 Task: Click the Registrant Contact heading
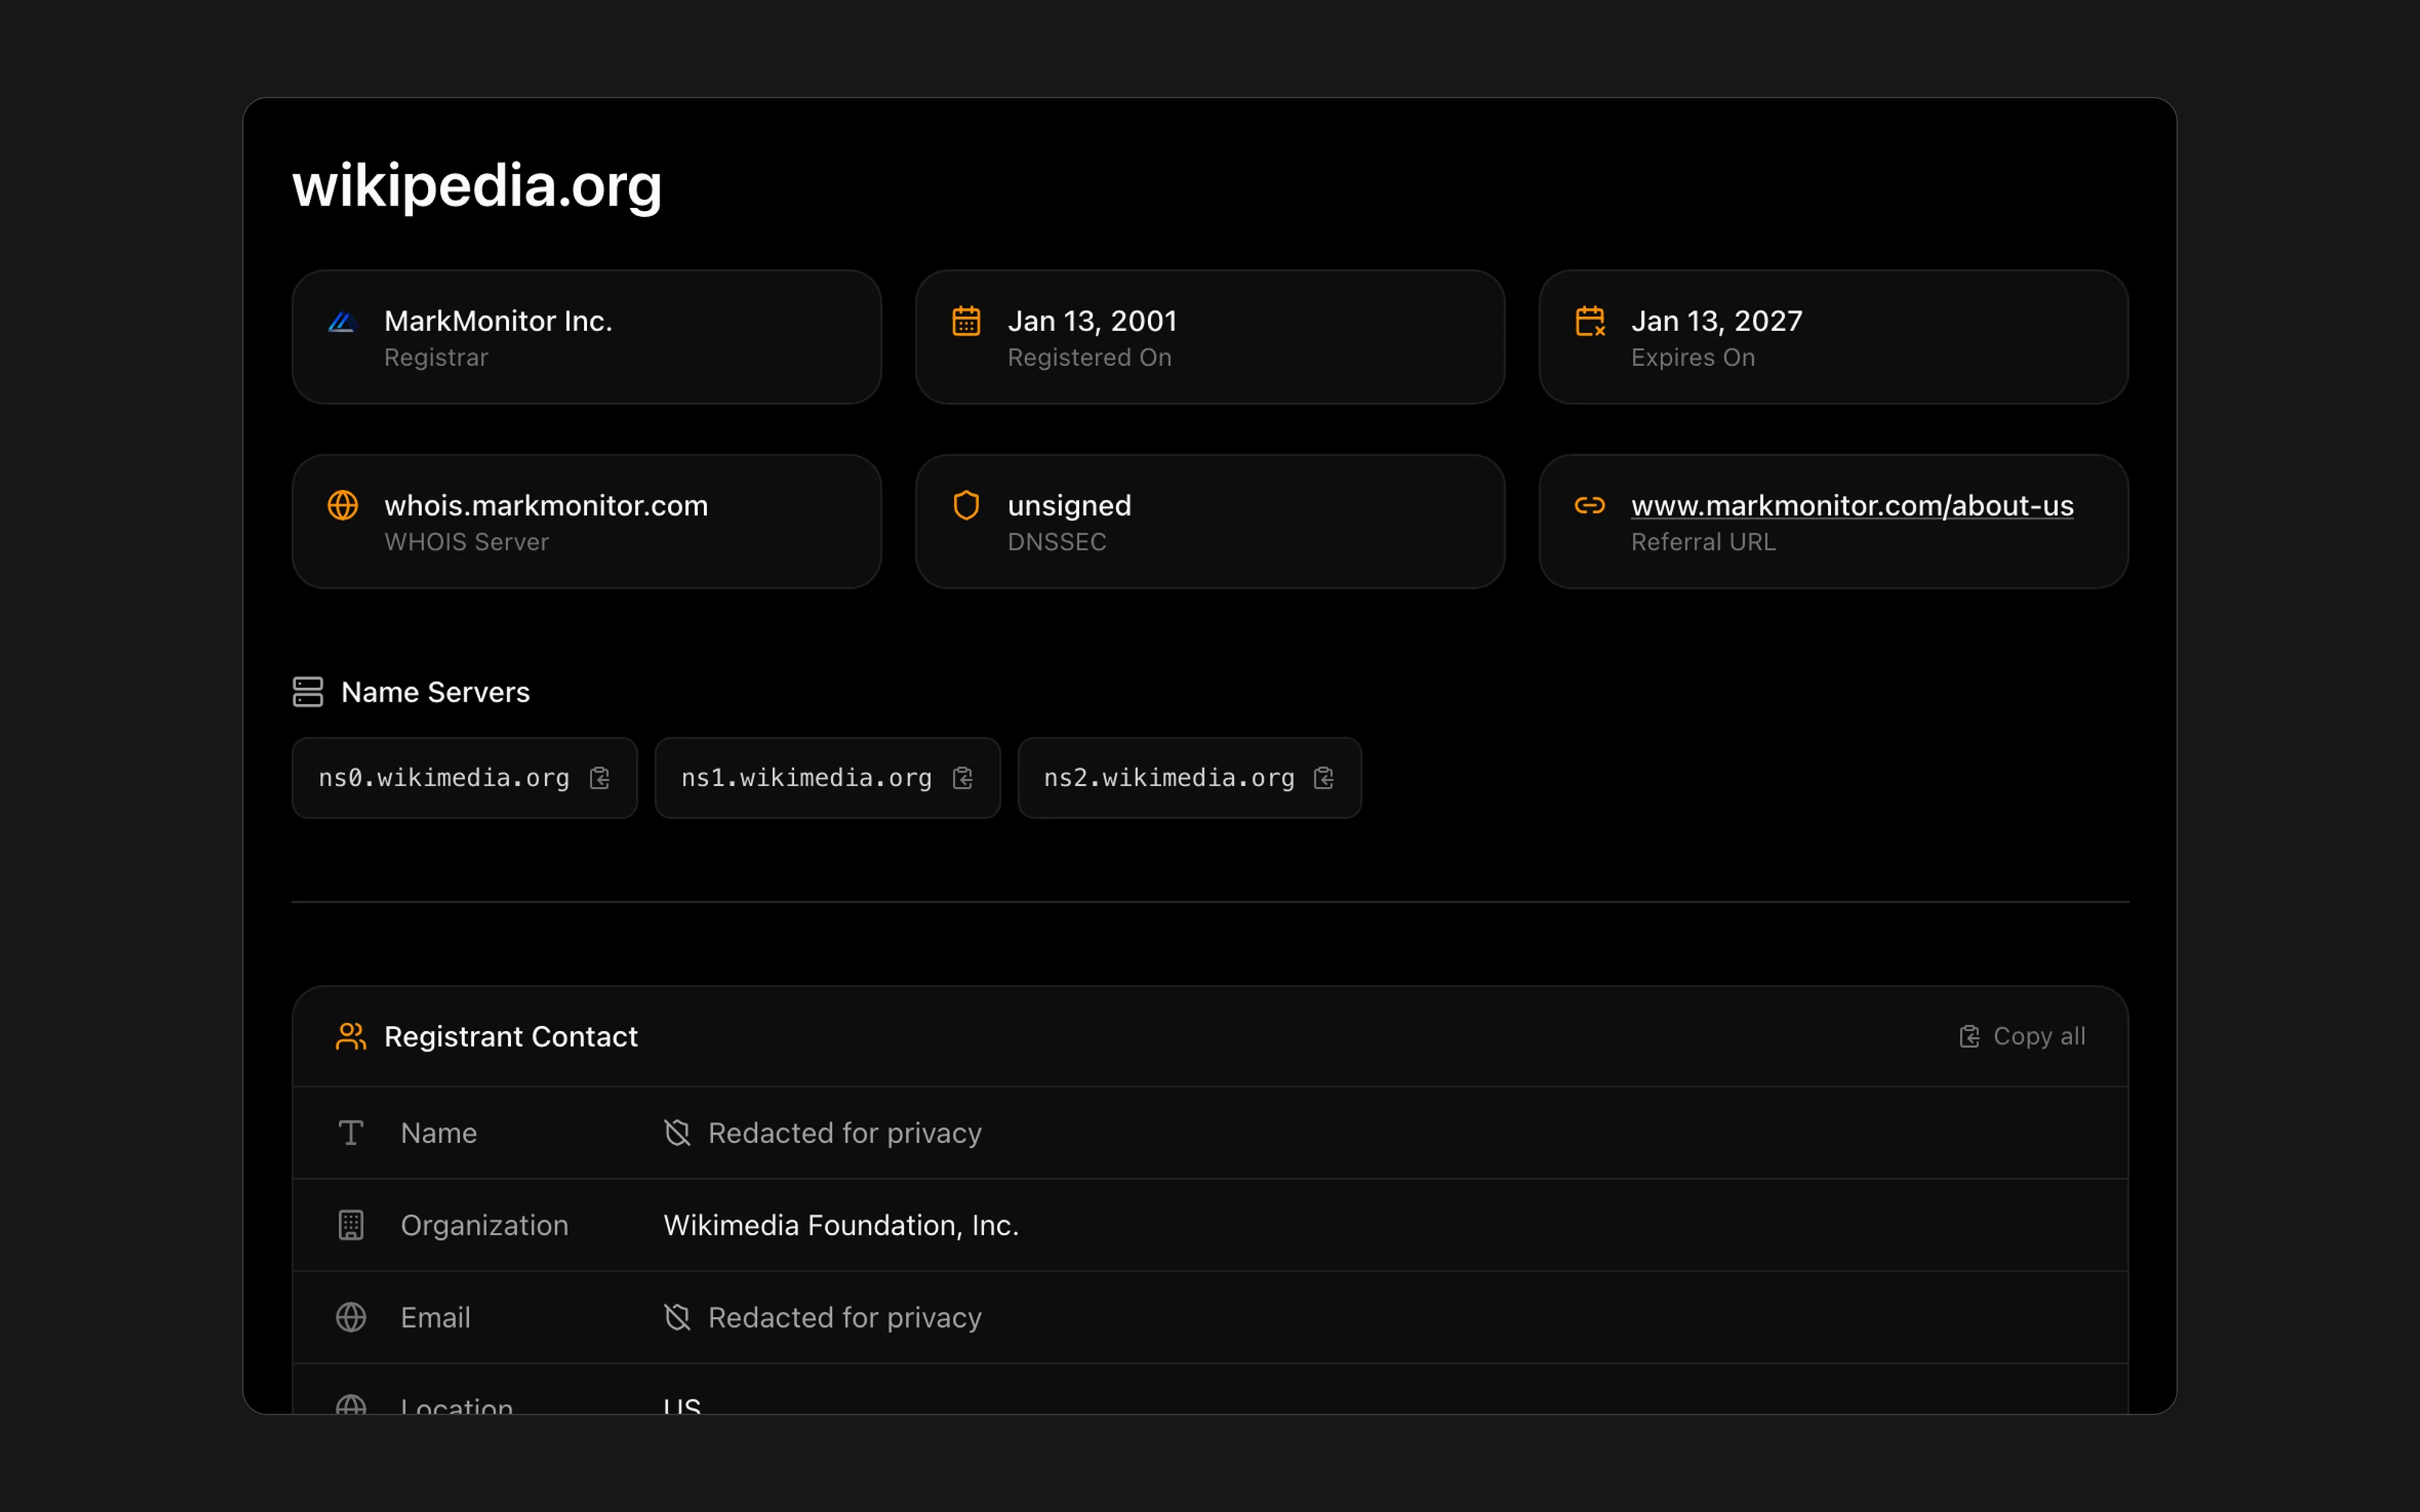point(511,1037)
